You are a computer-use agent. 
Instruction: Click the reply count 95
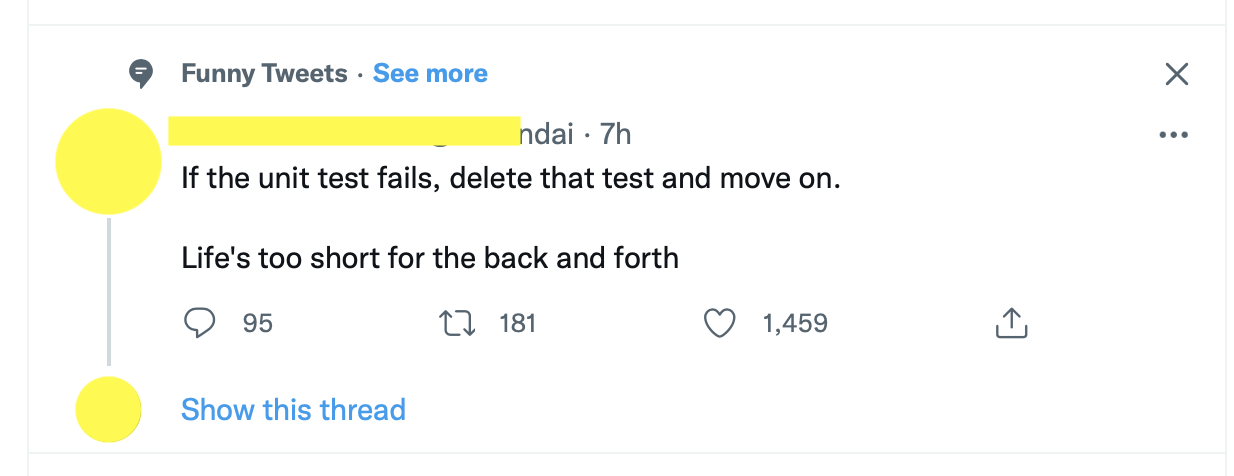[x=258, y=323]
